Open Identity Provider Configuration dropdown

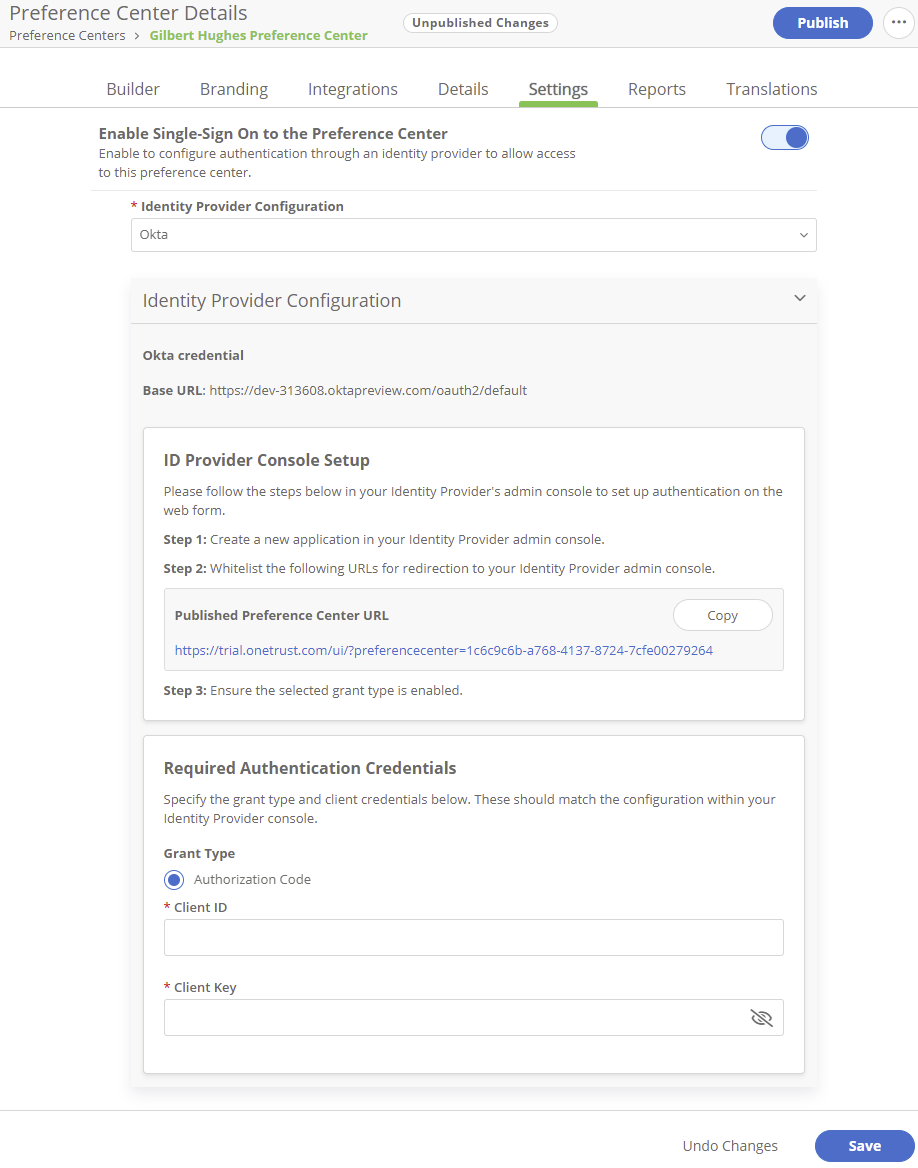coord(473,235)
